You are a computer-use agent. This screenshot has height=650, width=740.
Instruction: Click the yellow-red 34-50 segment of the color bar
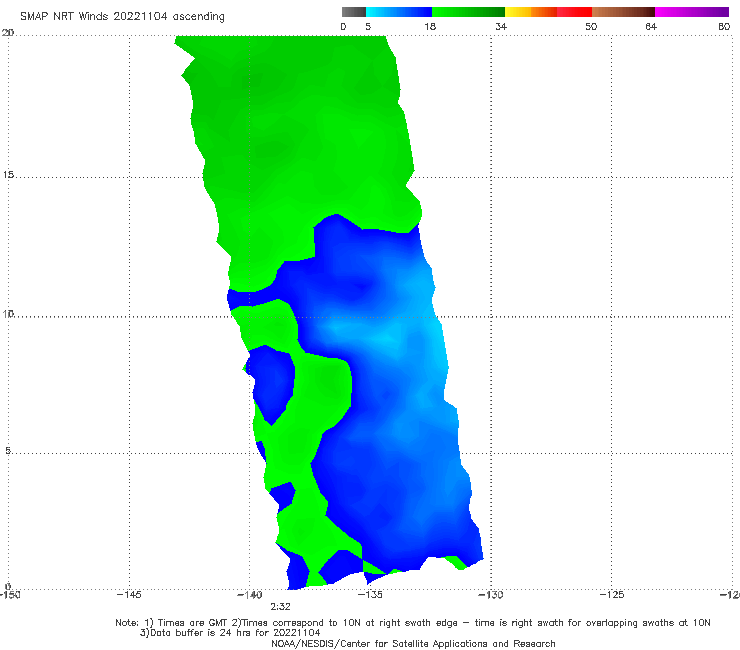pos(548,12)
